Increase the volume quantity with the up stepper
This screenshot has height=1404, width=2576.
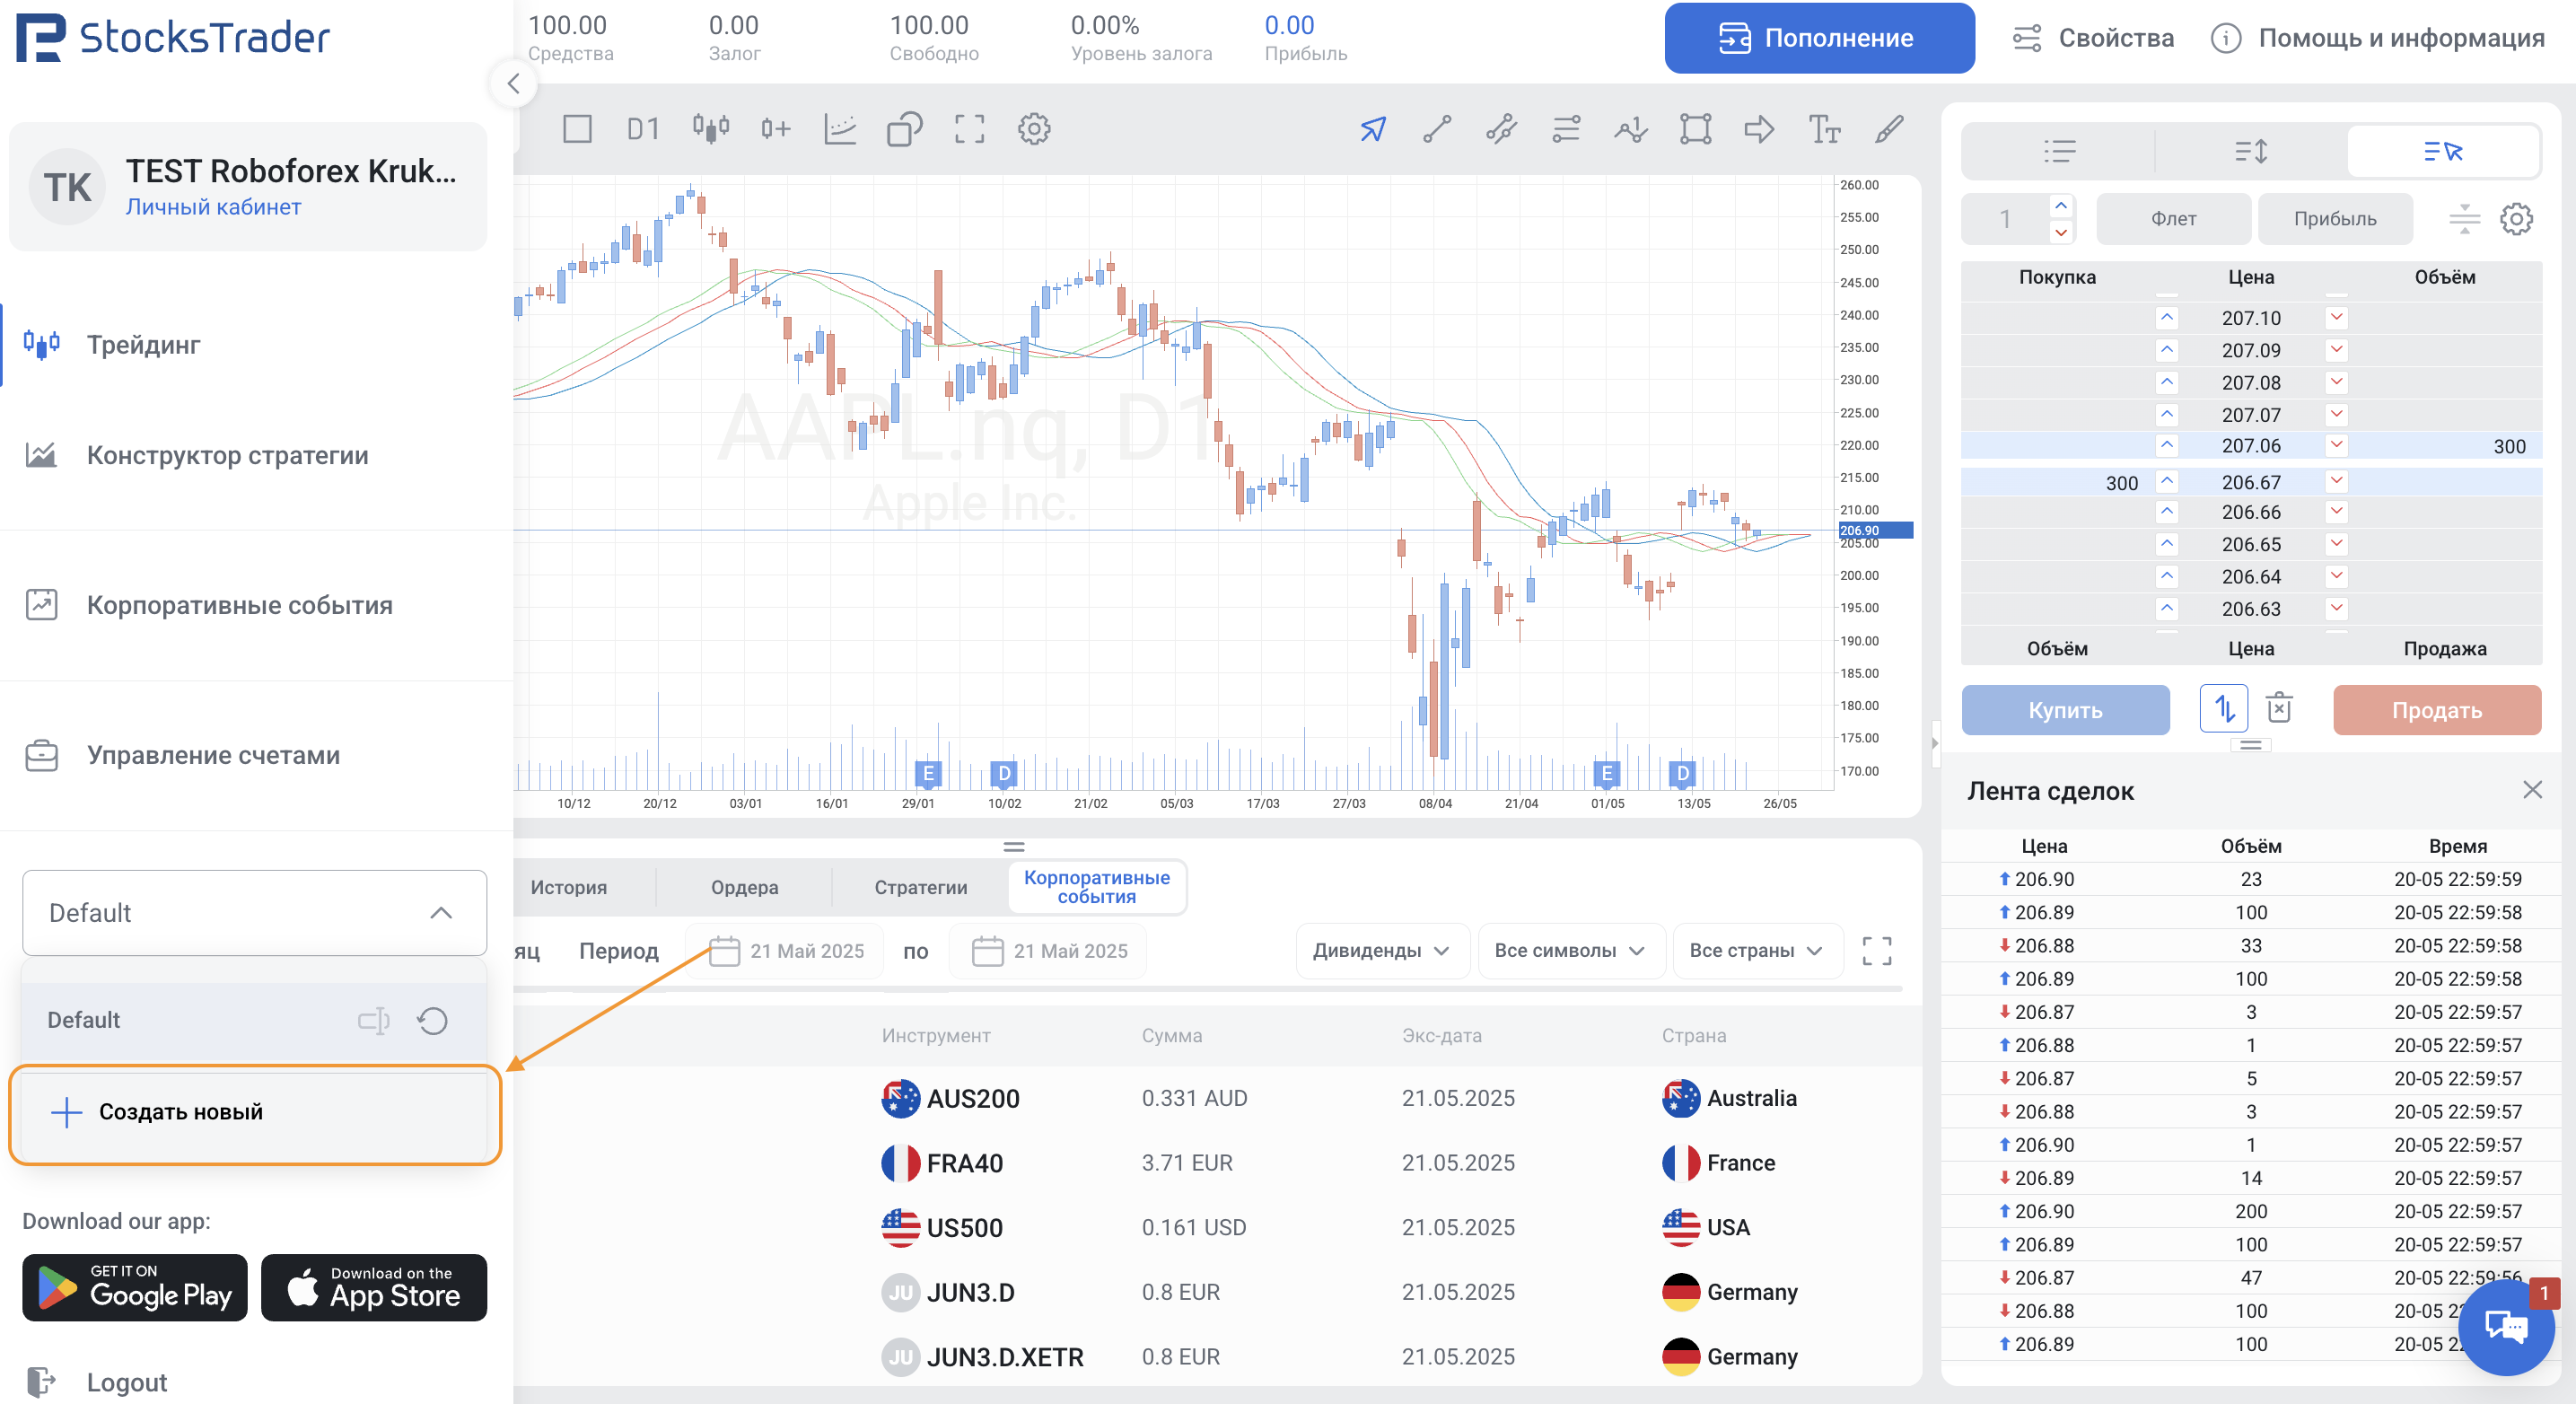[x=2061, y=206]
